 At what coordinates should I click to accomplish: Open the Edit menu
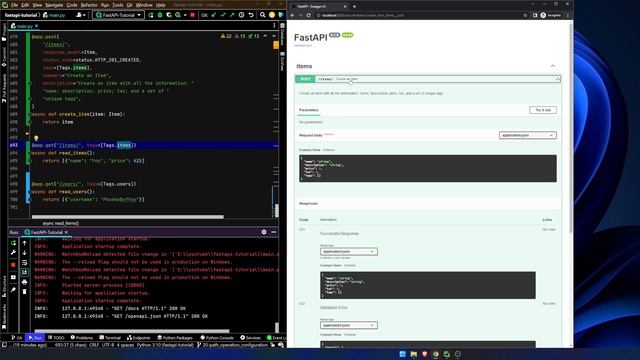25,5
